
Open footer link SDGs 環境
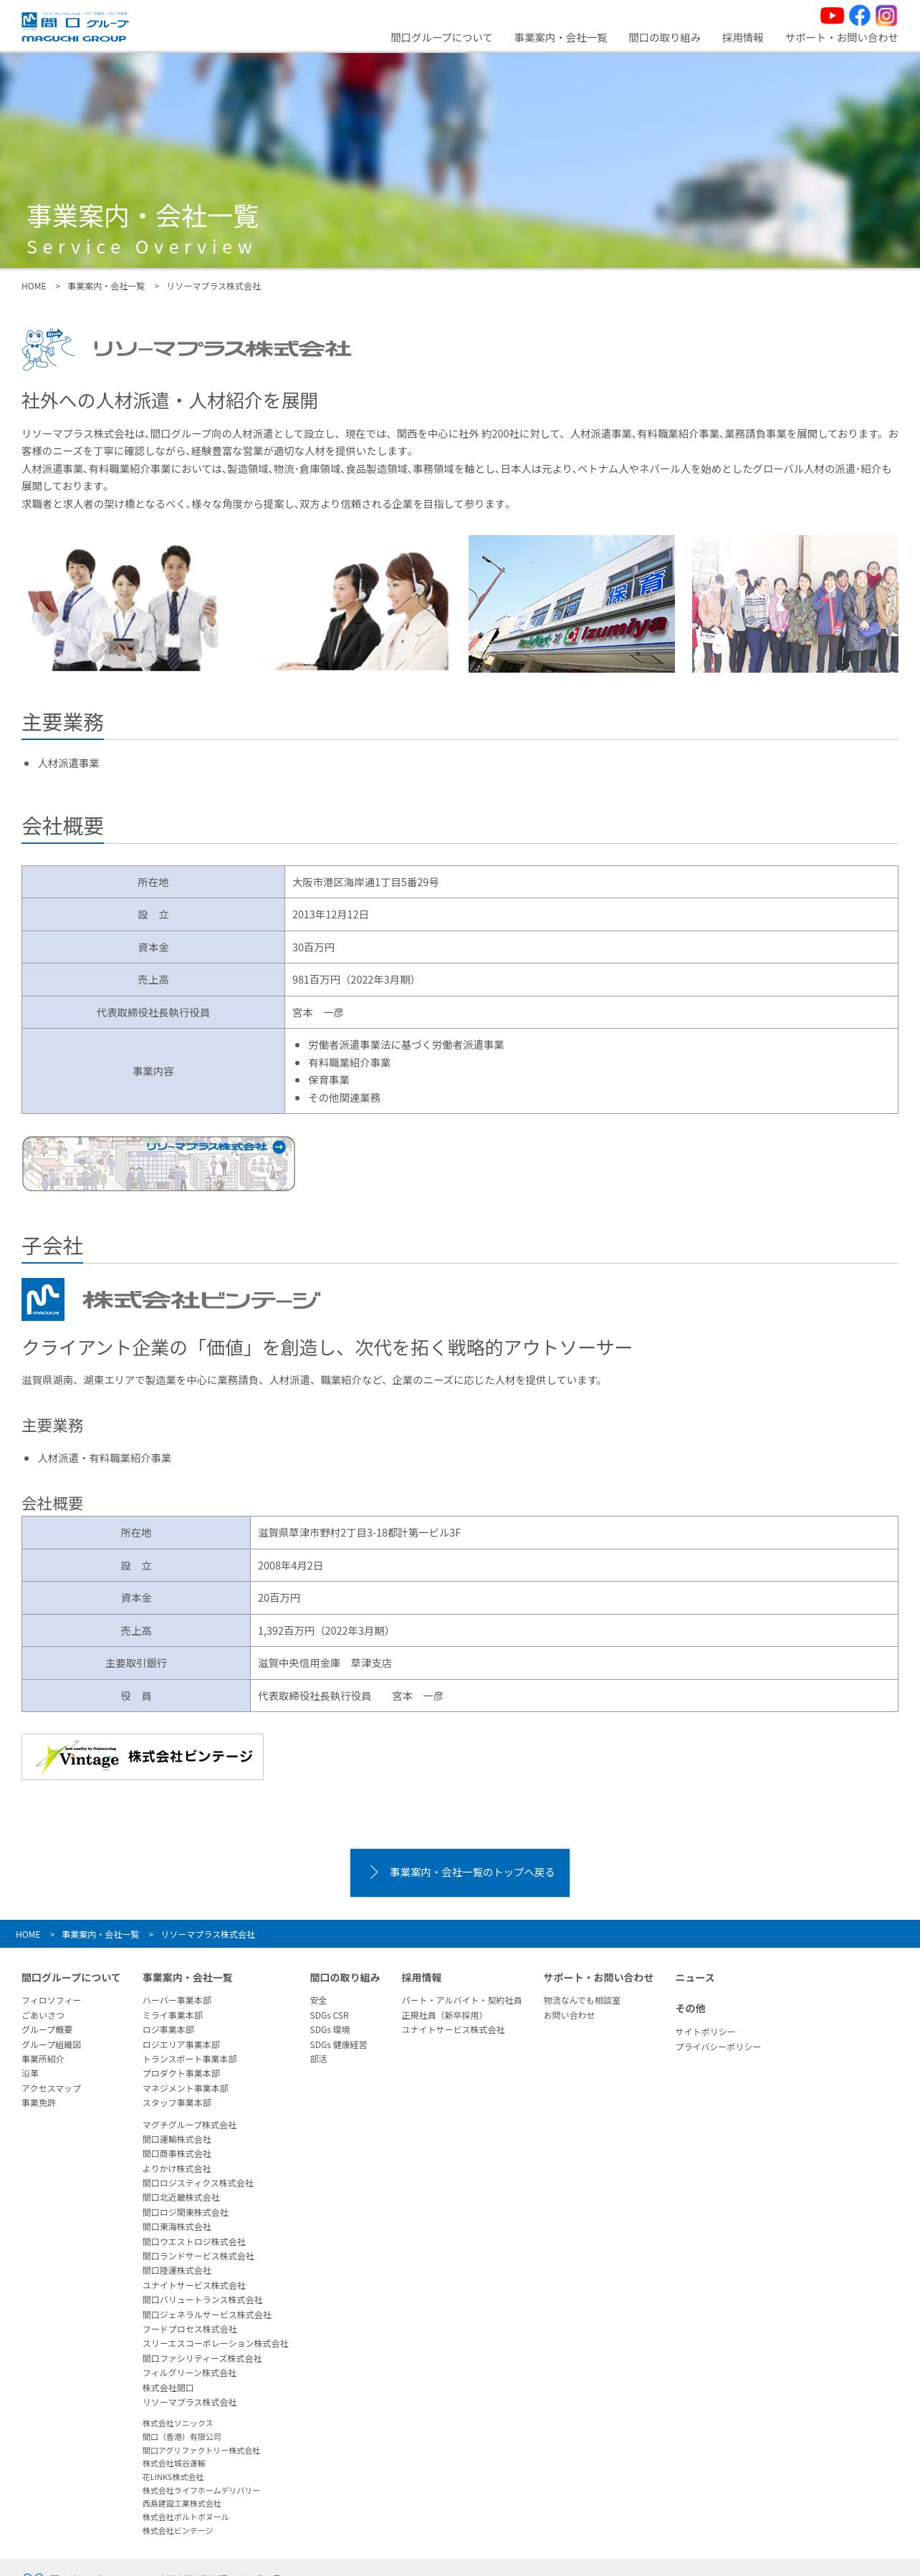[330, 2030]
